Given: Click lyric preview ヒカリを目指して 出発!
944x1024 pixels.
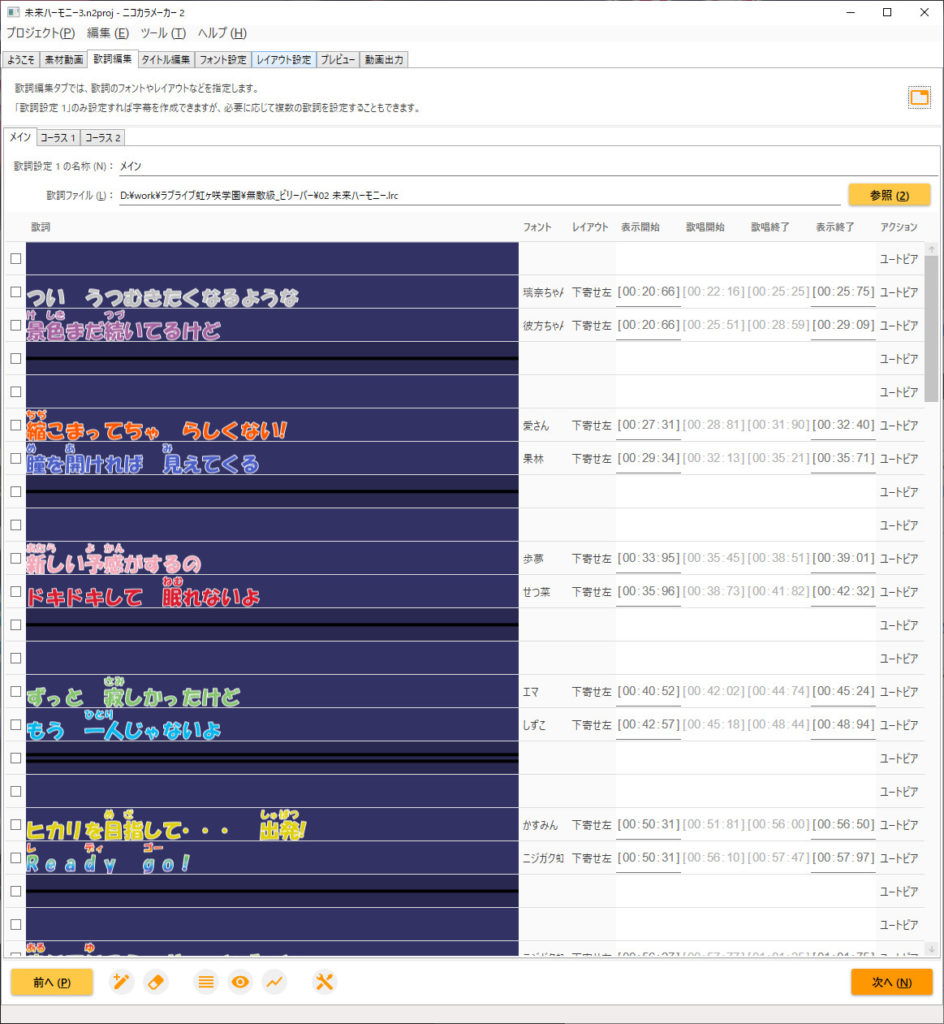Looking at the screenshot, I should (272, 825).
